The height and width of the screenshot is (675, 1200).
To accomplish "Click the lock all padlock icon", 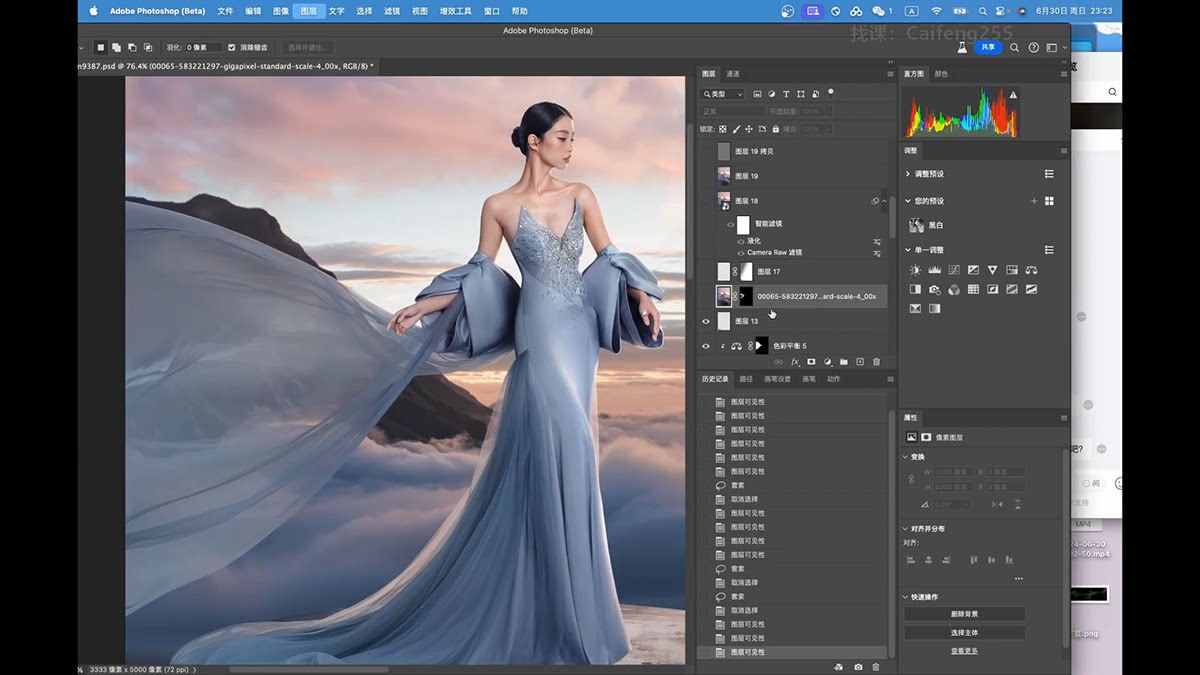I will point(774,129).
